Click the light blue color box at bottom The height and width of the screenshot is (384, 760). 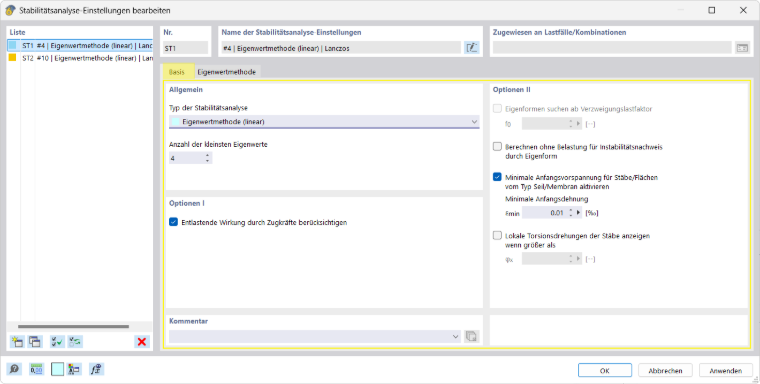57,369
